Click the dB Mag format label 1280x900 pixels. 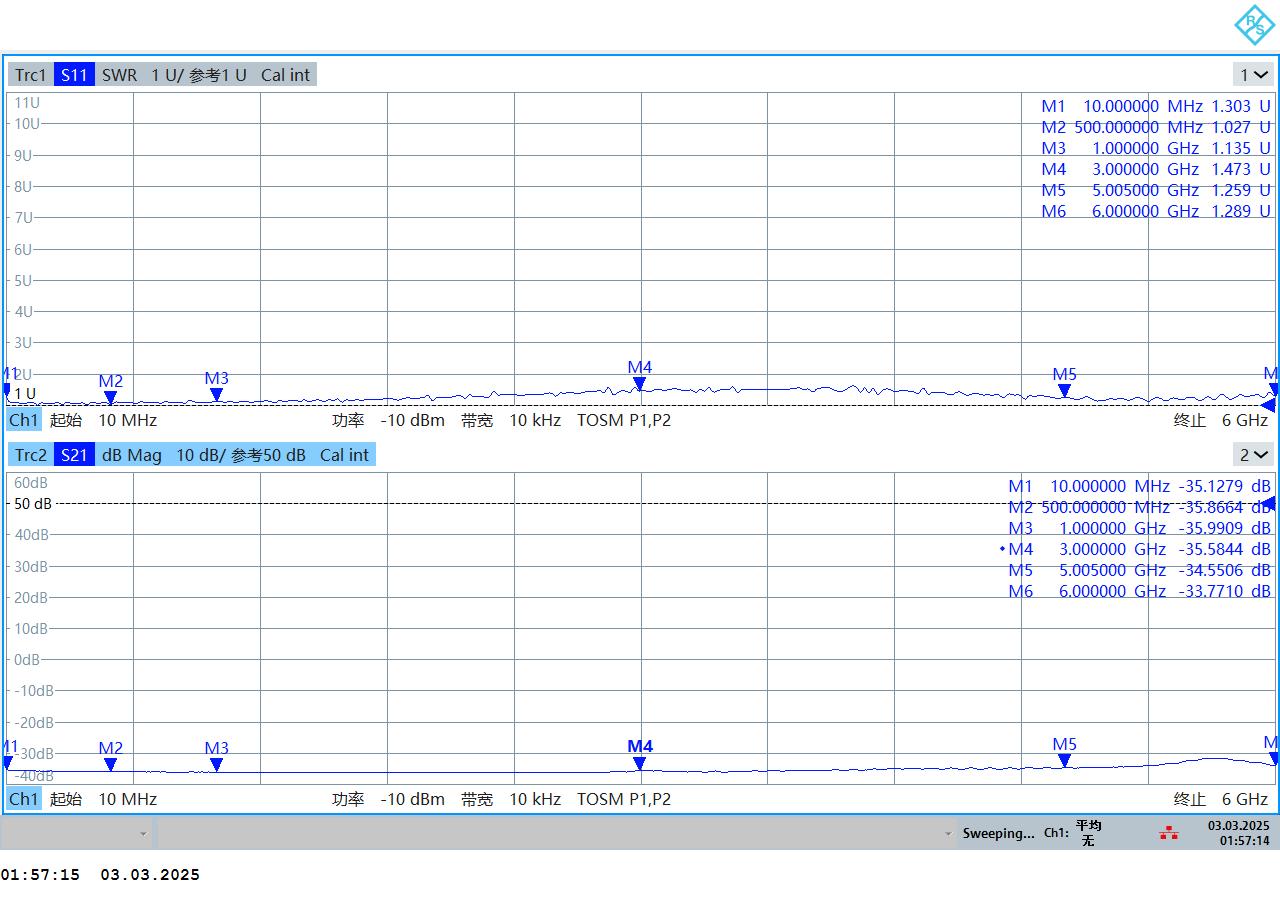(131, 455)
